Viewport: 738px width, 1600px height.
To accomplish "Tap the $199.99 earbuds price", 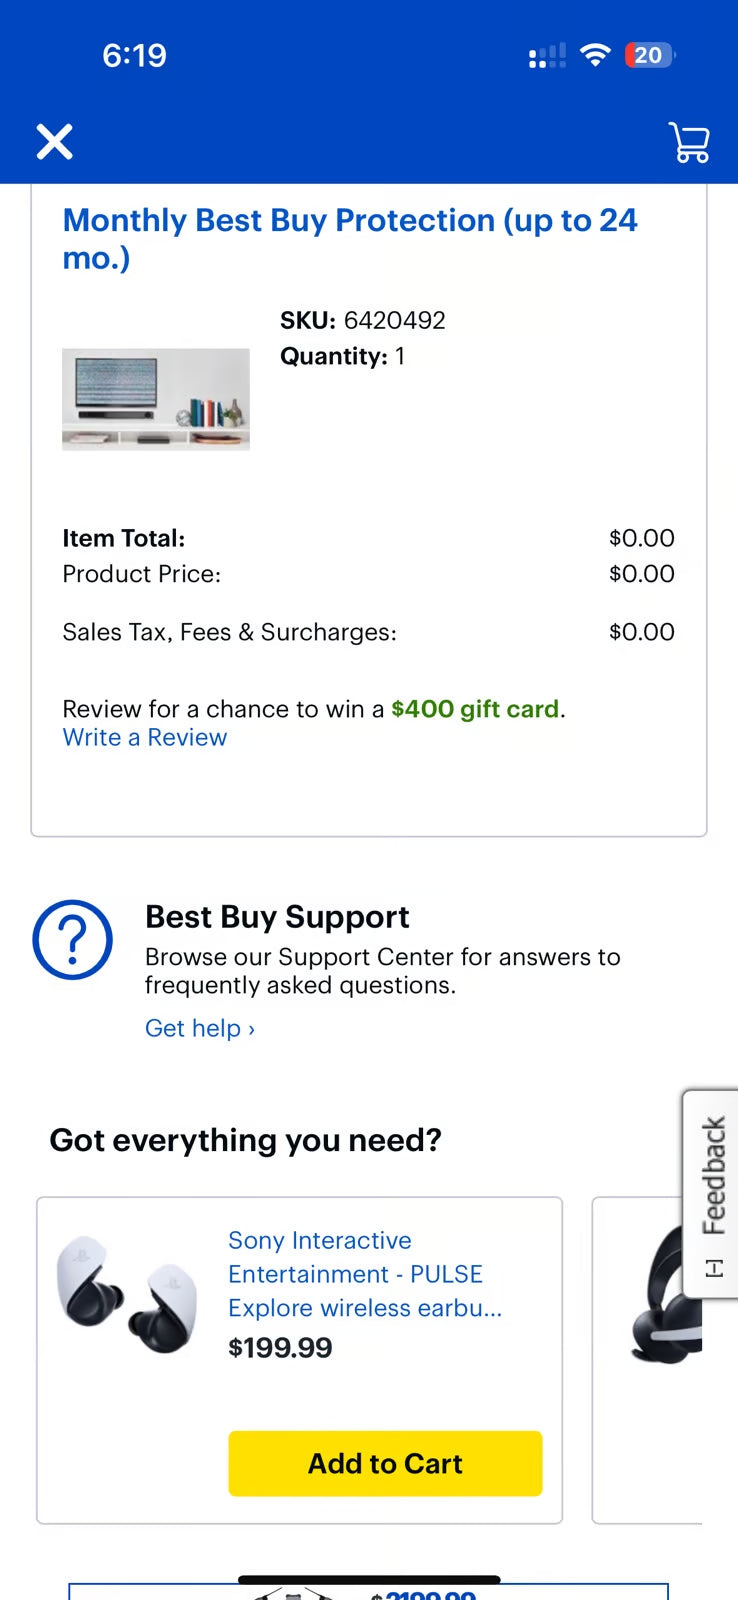I will tap(280, 1348).
